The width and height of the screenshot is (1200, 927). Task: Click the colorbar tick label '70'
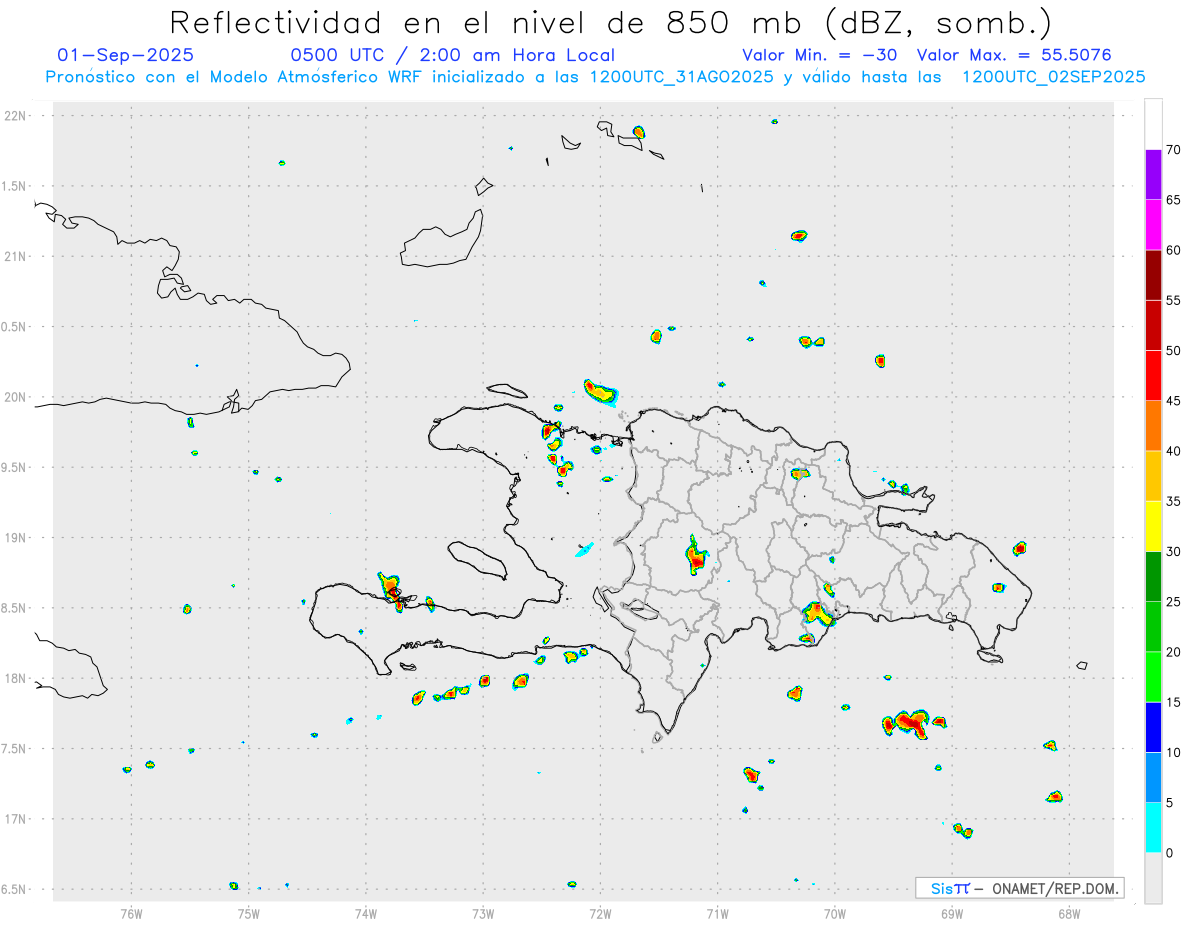(x=1174, y=150)
